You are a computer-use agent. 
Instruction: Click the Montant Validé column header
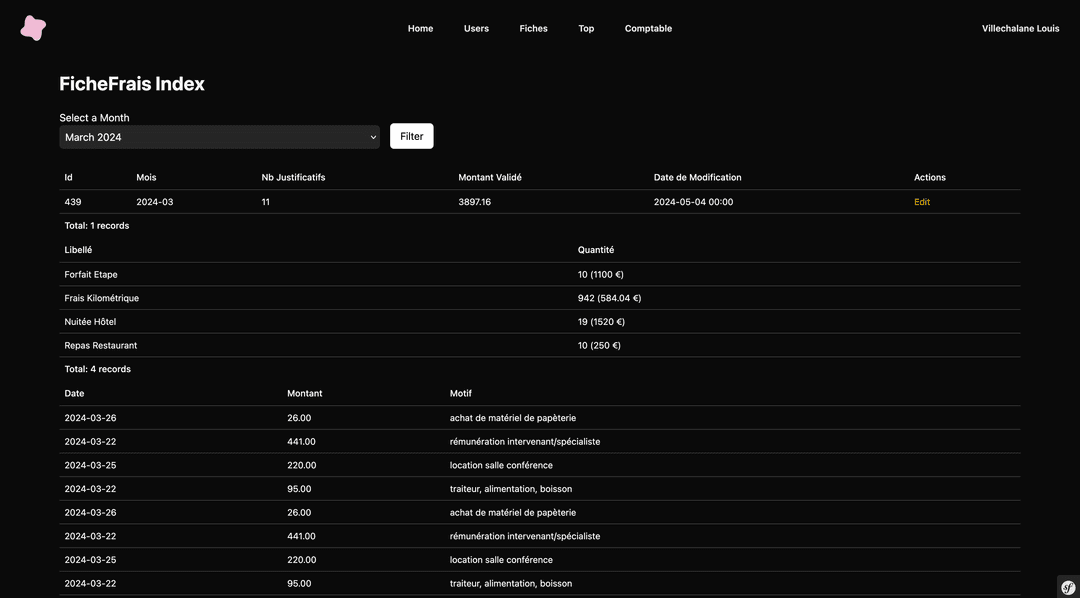[490, 178]
